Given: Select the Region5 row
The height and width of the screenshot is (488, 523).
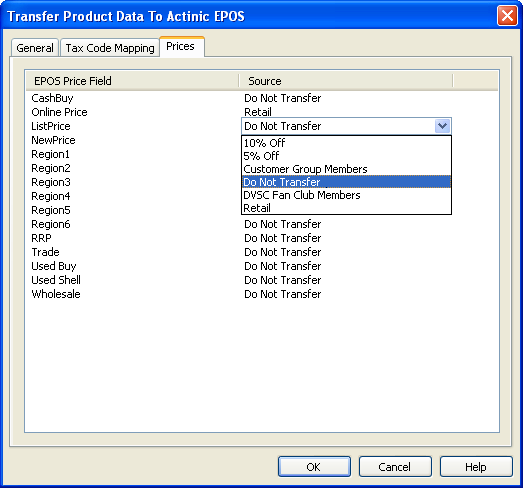Looking at the screenshot, I should click(x=51, y=210).
